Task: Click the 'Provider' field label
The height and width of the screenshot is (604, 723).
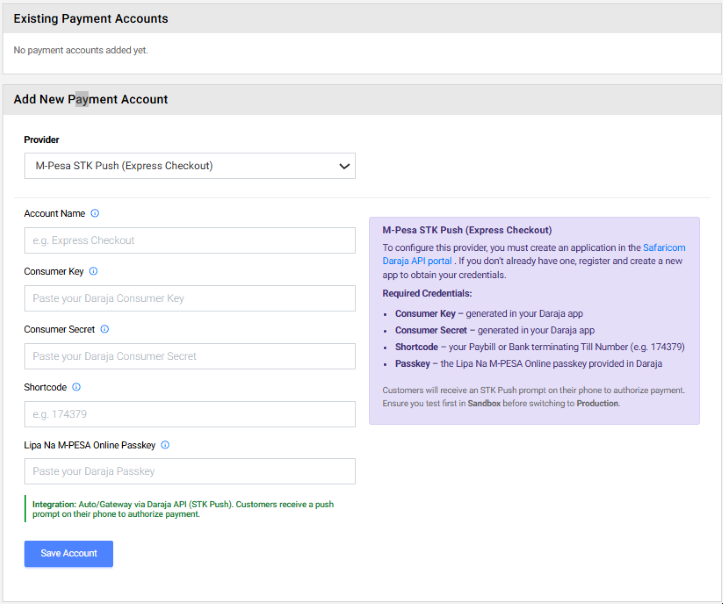Action: [41, 140]
